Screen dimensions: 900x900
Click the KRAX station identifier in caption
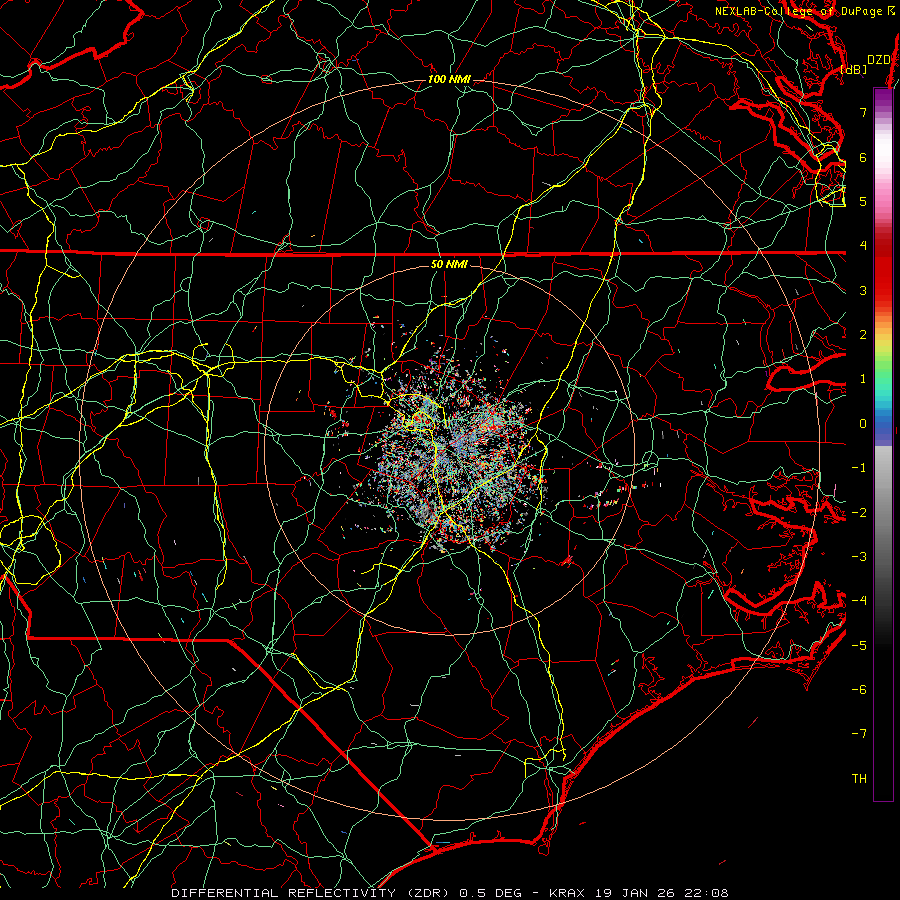(x=567, y=893)
